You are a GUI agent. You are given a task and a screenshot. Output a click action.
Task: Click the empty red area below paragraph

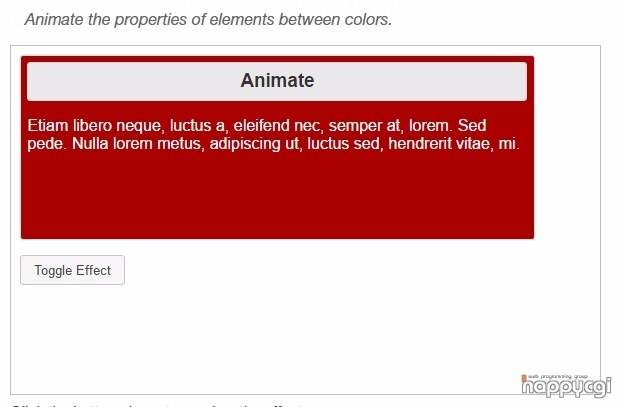coord(277,194)
